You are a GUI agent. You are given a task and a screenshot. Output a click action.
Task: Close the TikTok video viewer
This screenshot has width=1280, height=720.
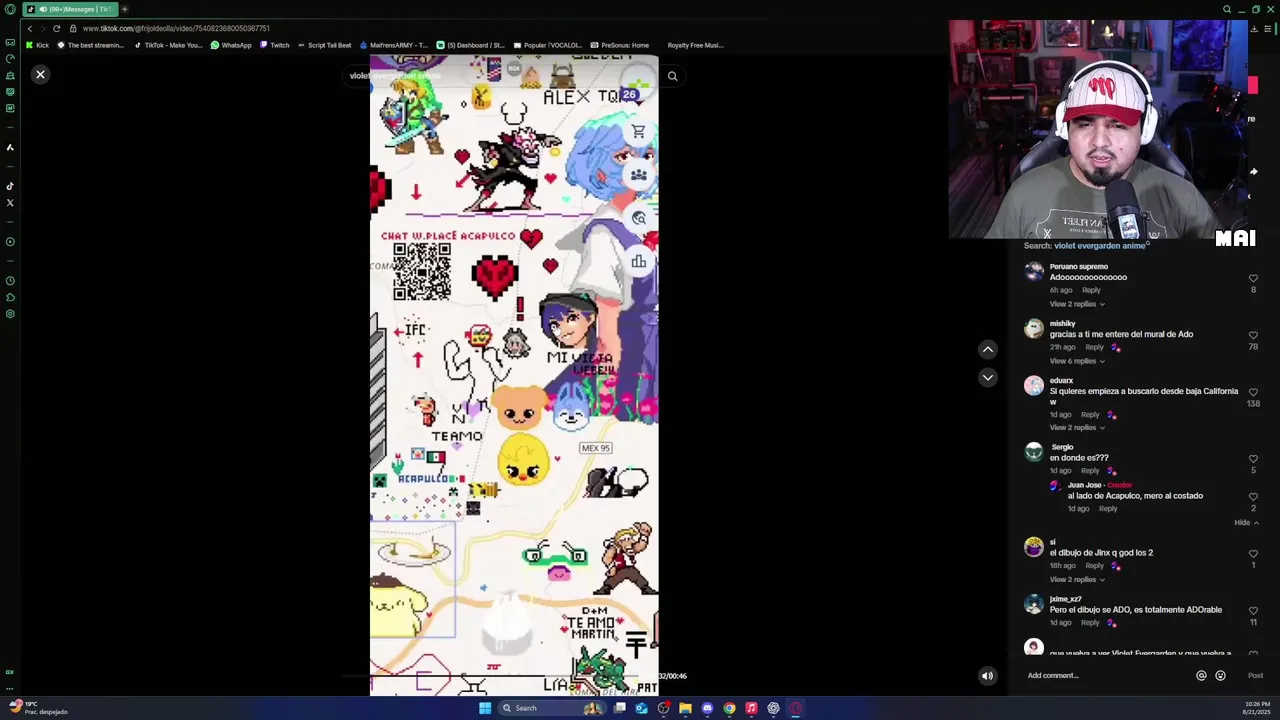point(40,75)
